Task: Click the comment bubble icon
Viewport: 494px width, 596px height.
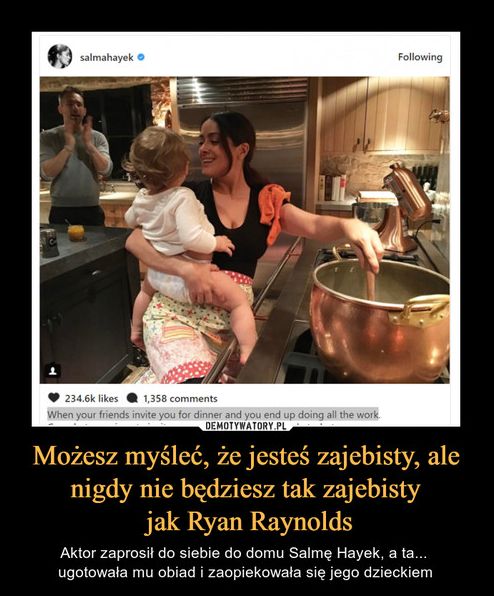Action: click(132, 398)
